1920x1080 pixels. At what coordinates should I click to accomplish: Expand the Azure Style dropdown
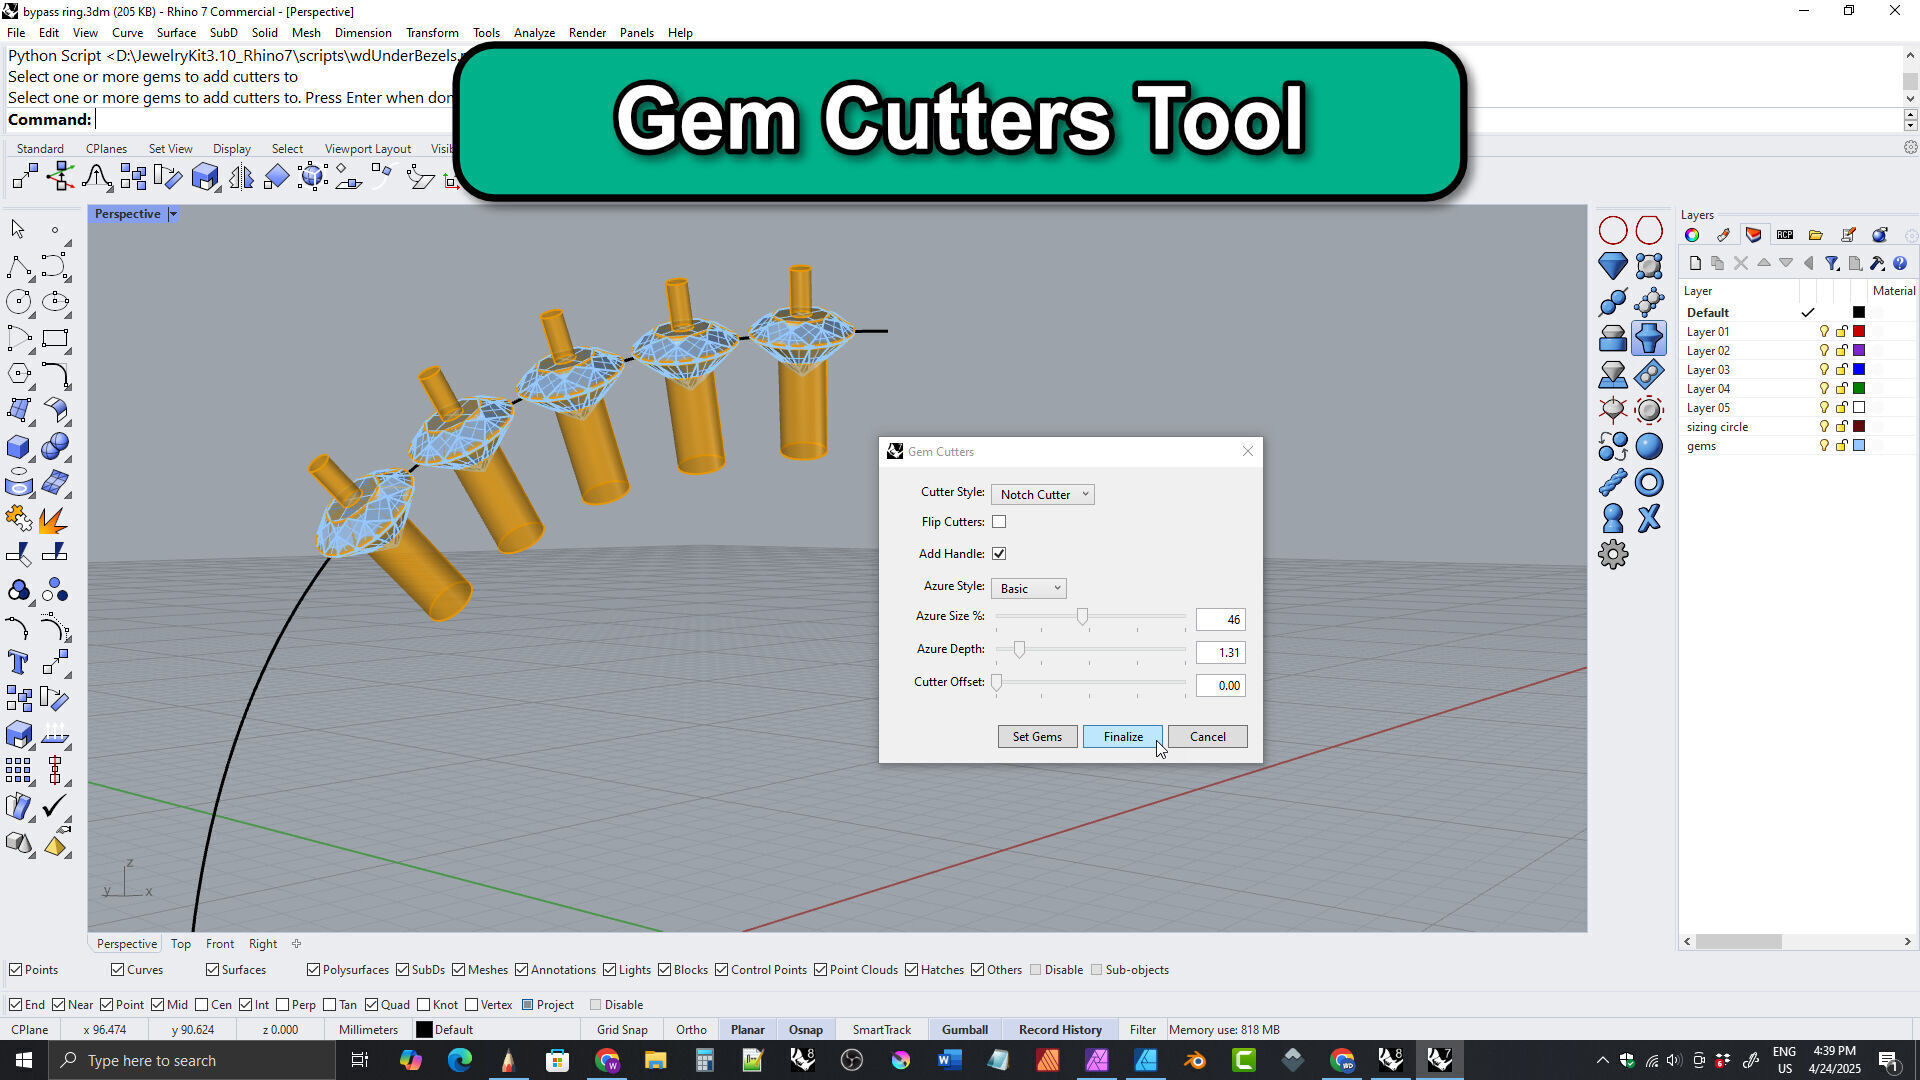click(x=1029, y=589)
